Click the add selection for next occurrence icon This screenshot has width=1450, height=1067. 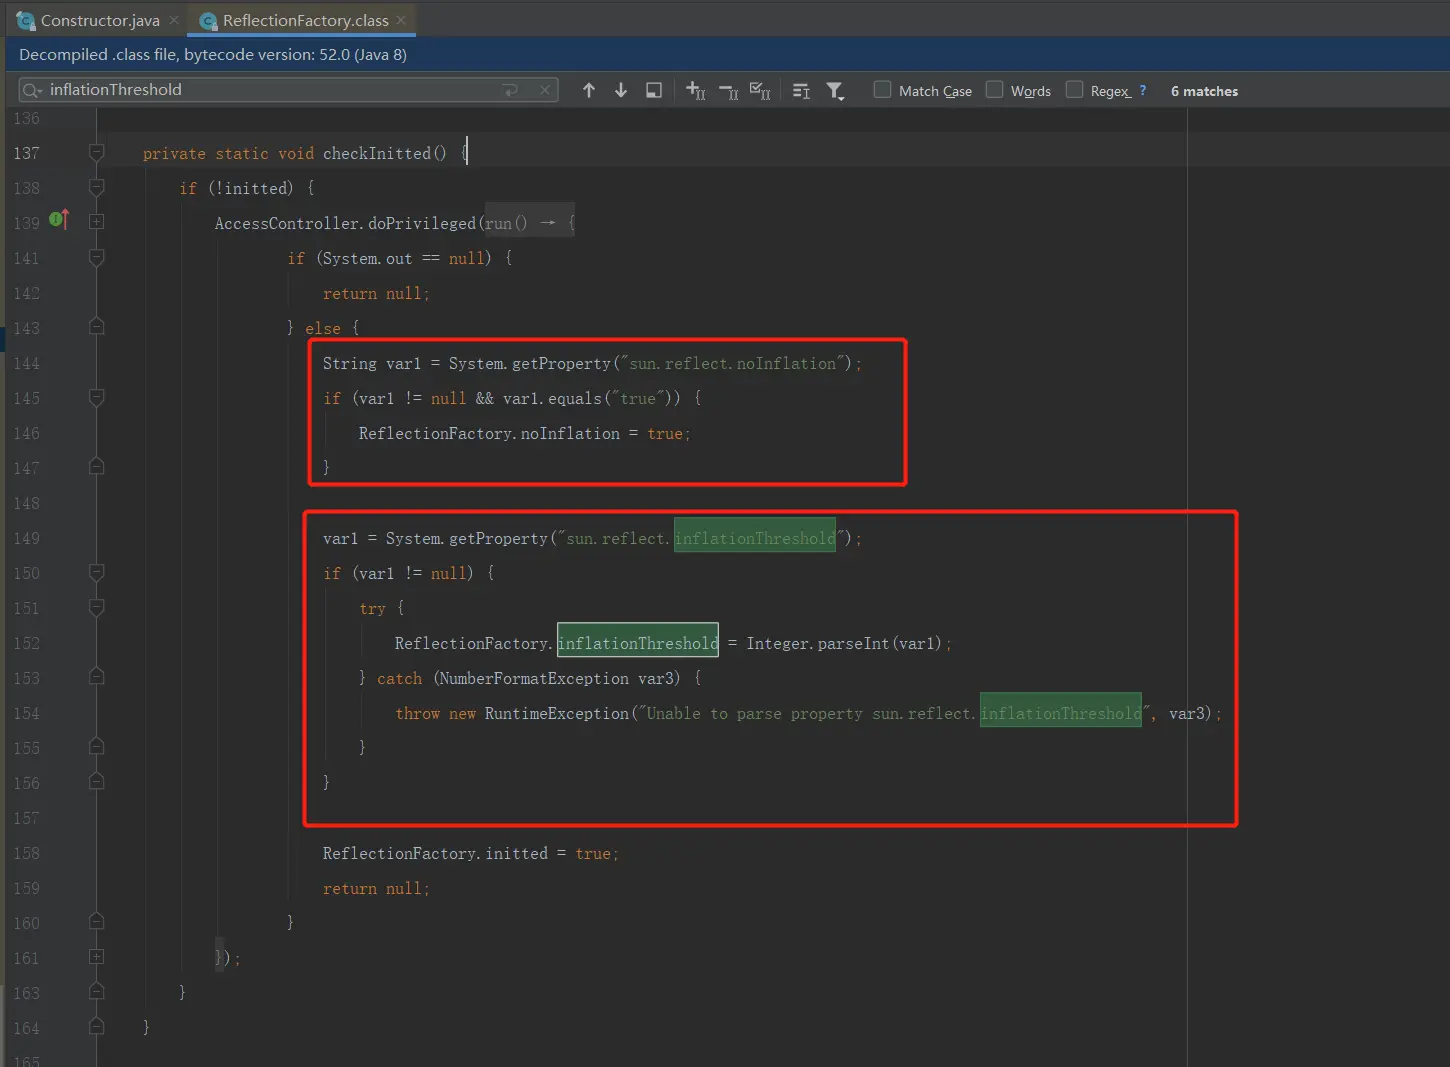coord(695,91)
